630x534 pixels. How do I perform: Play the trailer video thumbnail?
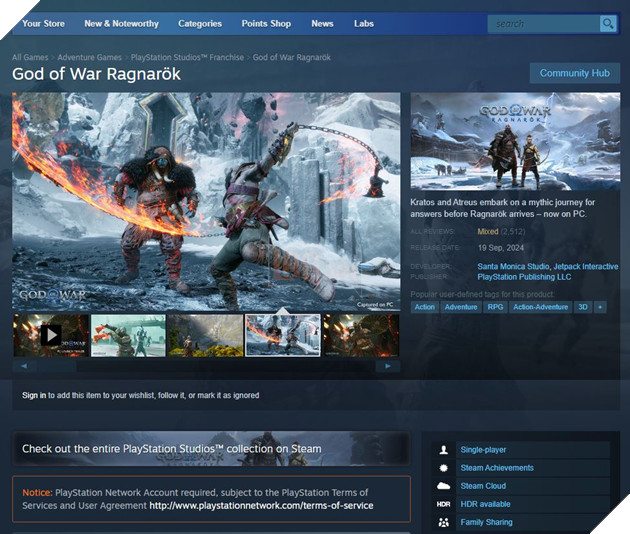click(x=50, y=336)
